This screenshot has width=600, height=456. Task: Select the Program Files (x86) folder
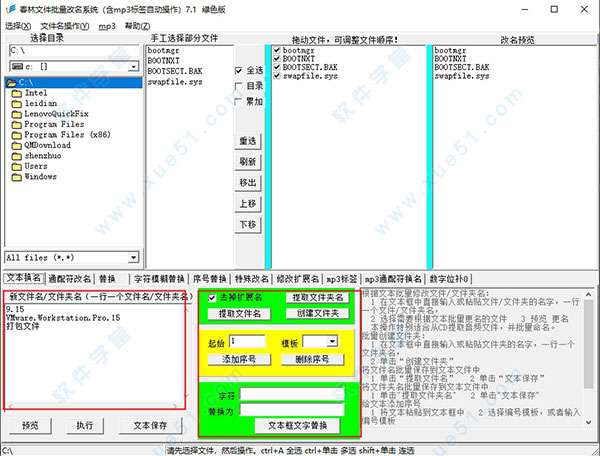pos(67,135)
